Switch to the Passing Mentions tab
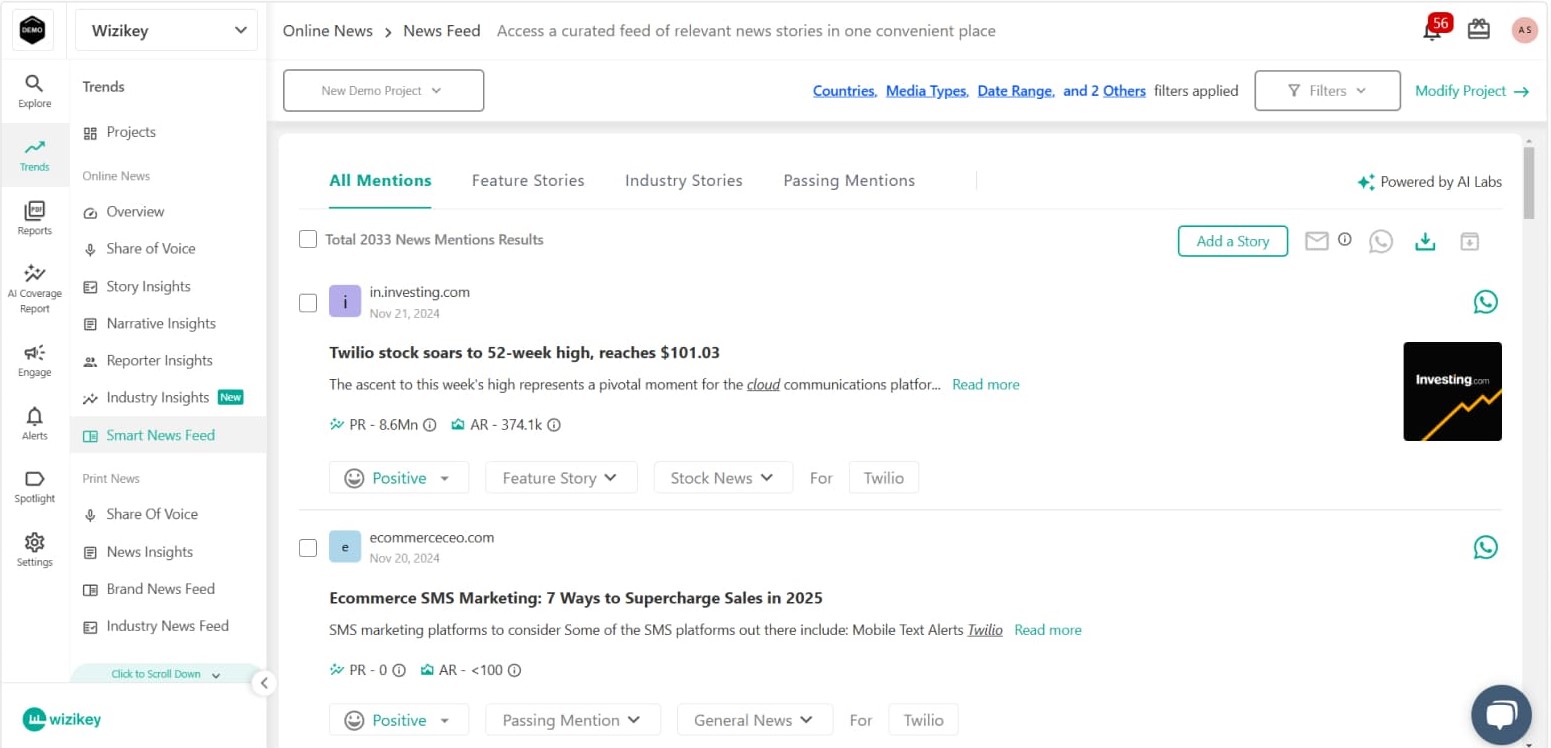This screenshot has height=748, width=1551. tap(849, 181)
